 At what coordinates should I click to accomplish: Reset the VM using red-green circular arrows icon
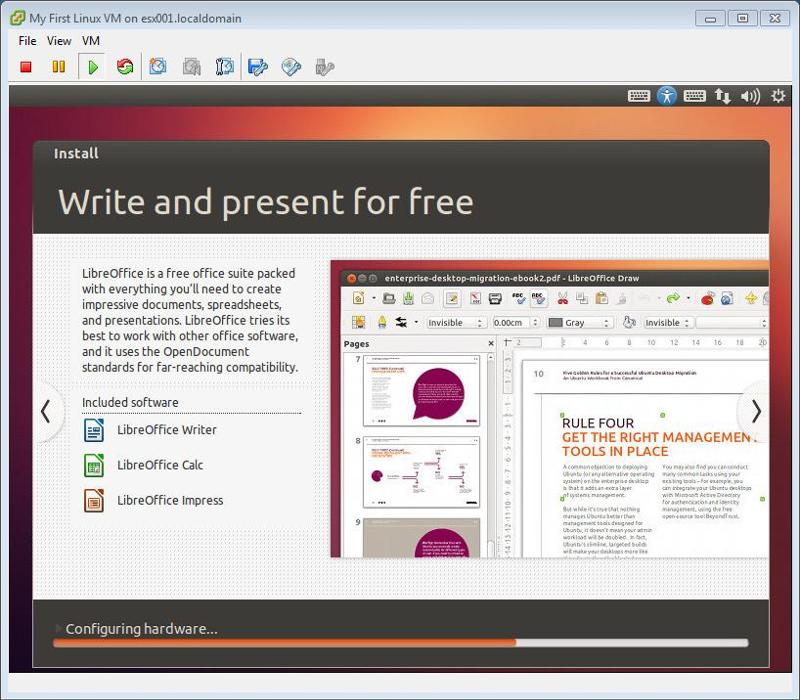click(124, 66)
